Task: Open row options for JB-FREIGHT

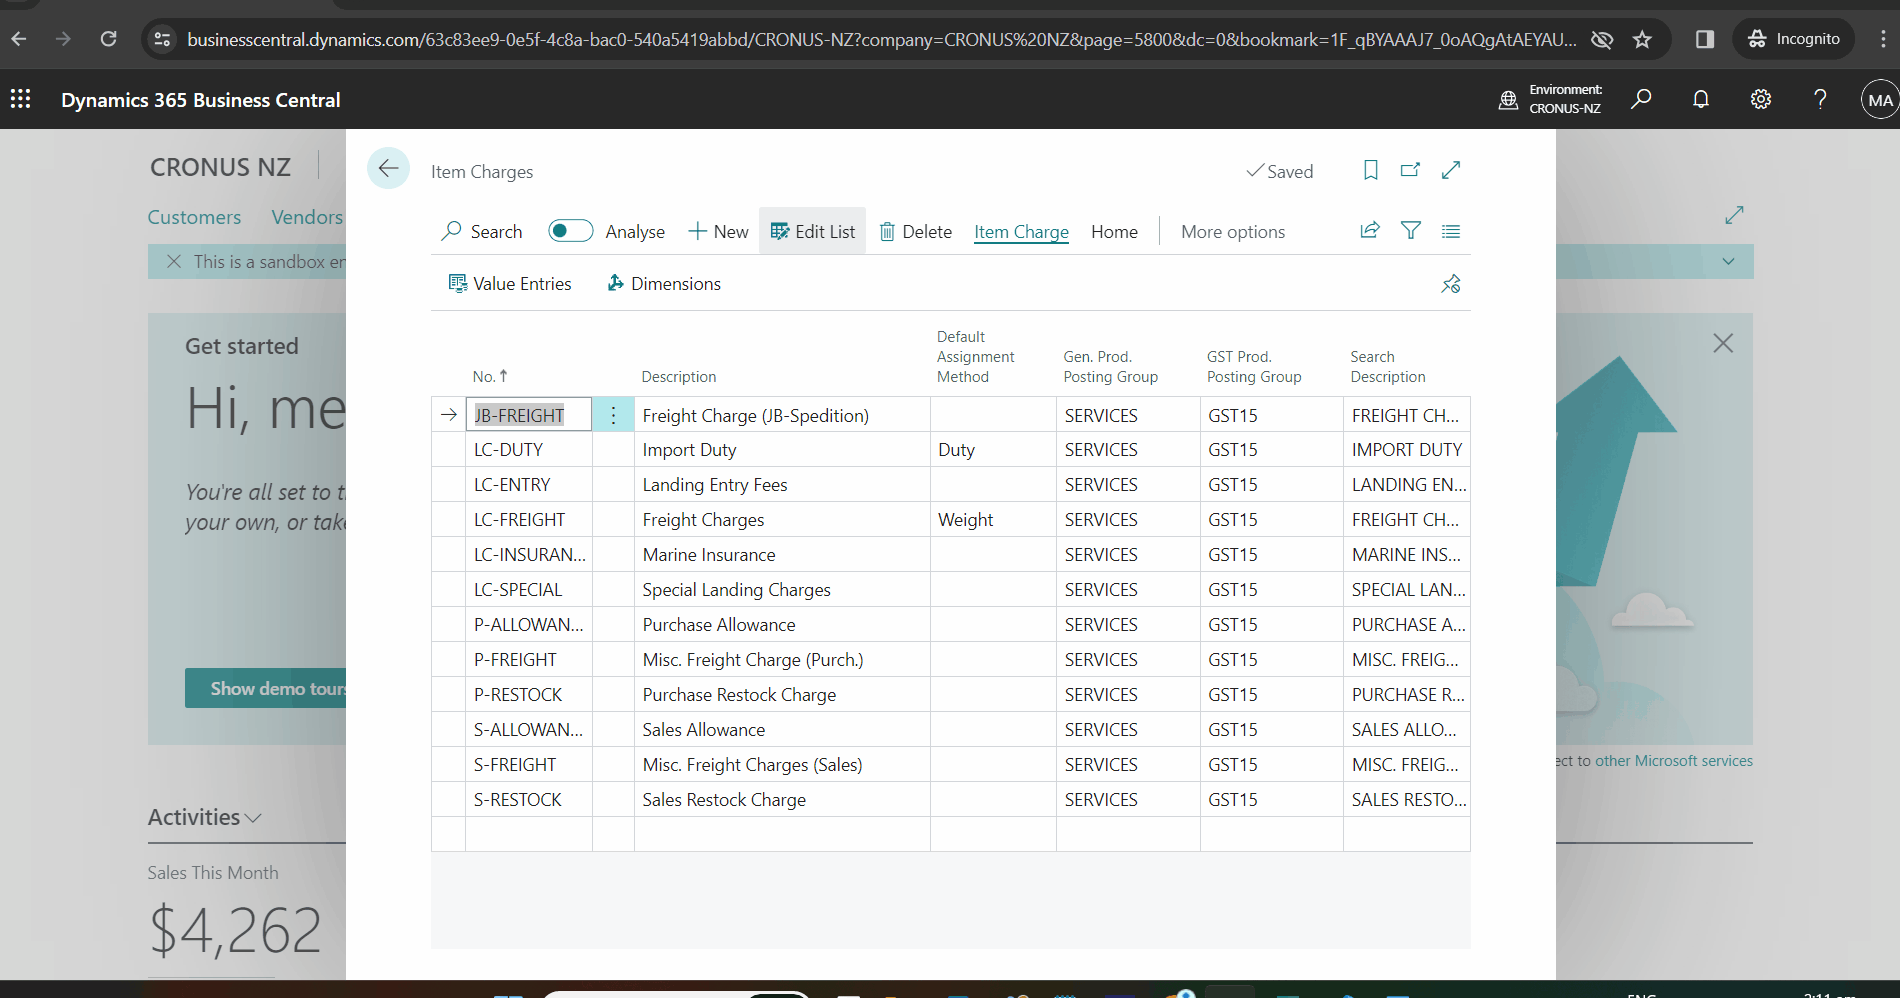Action: click(613, 415)
